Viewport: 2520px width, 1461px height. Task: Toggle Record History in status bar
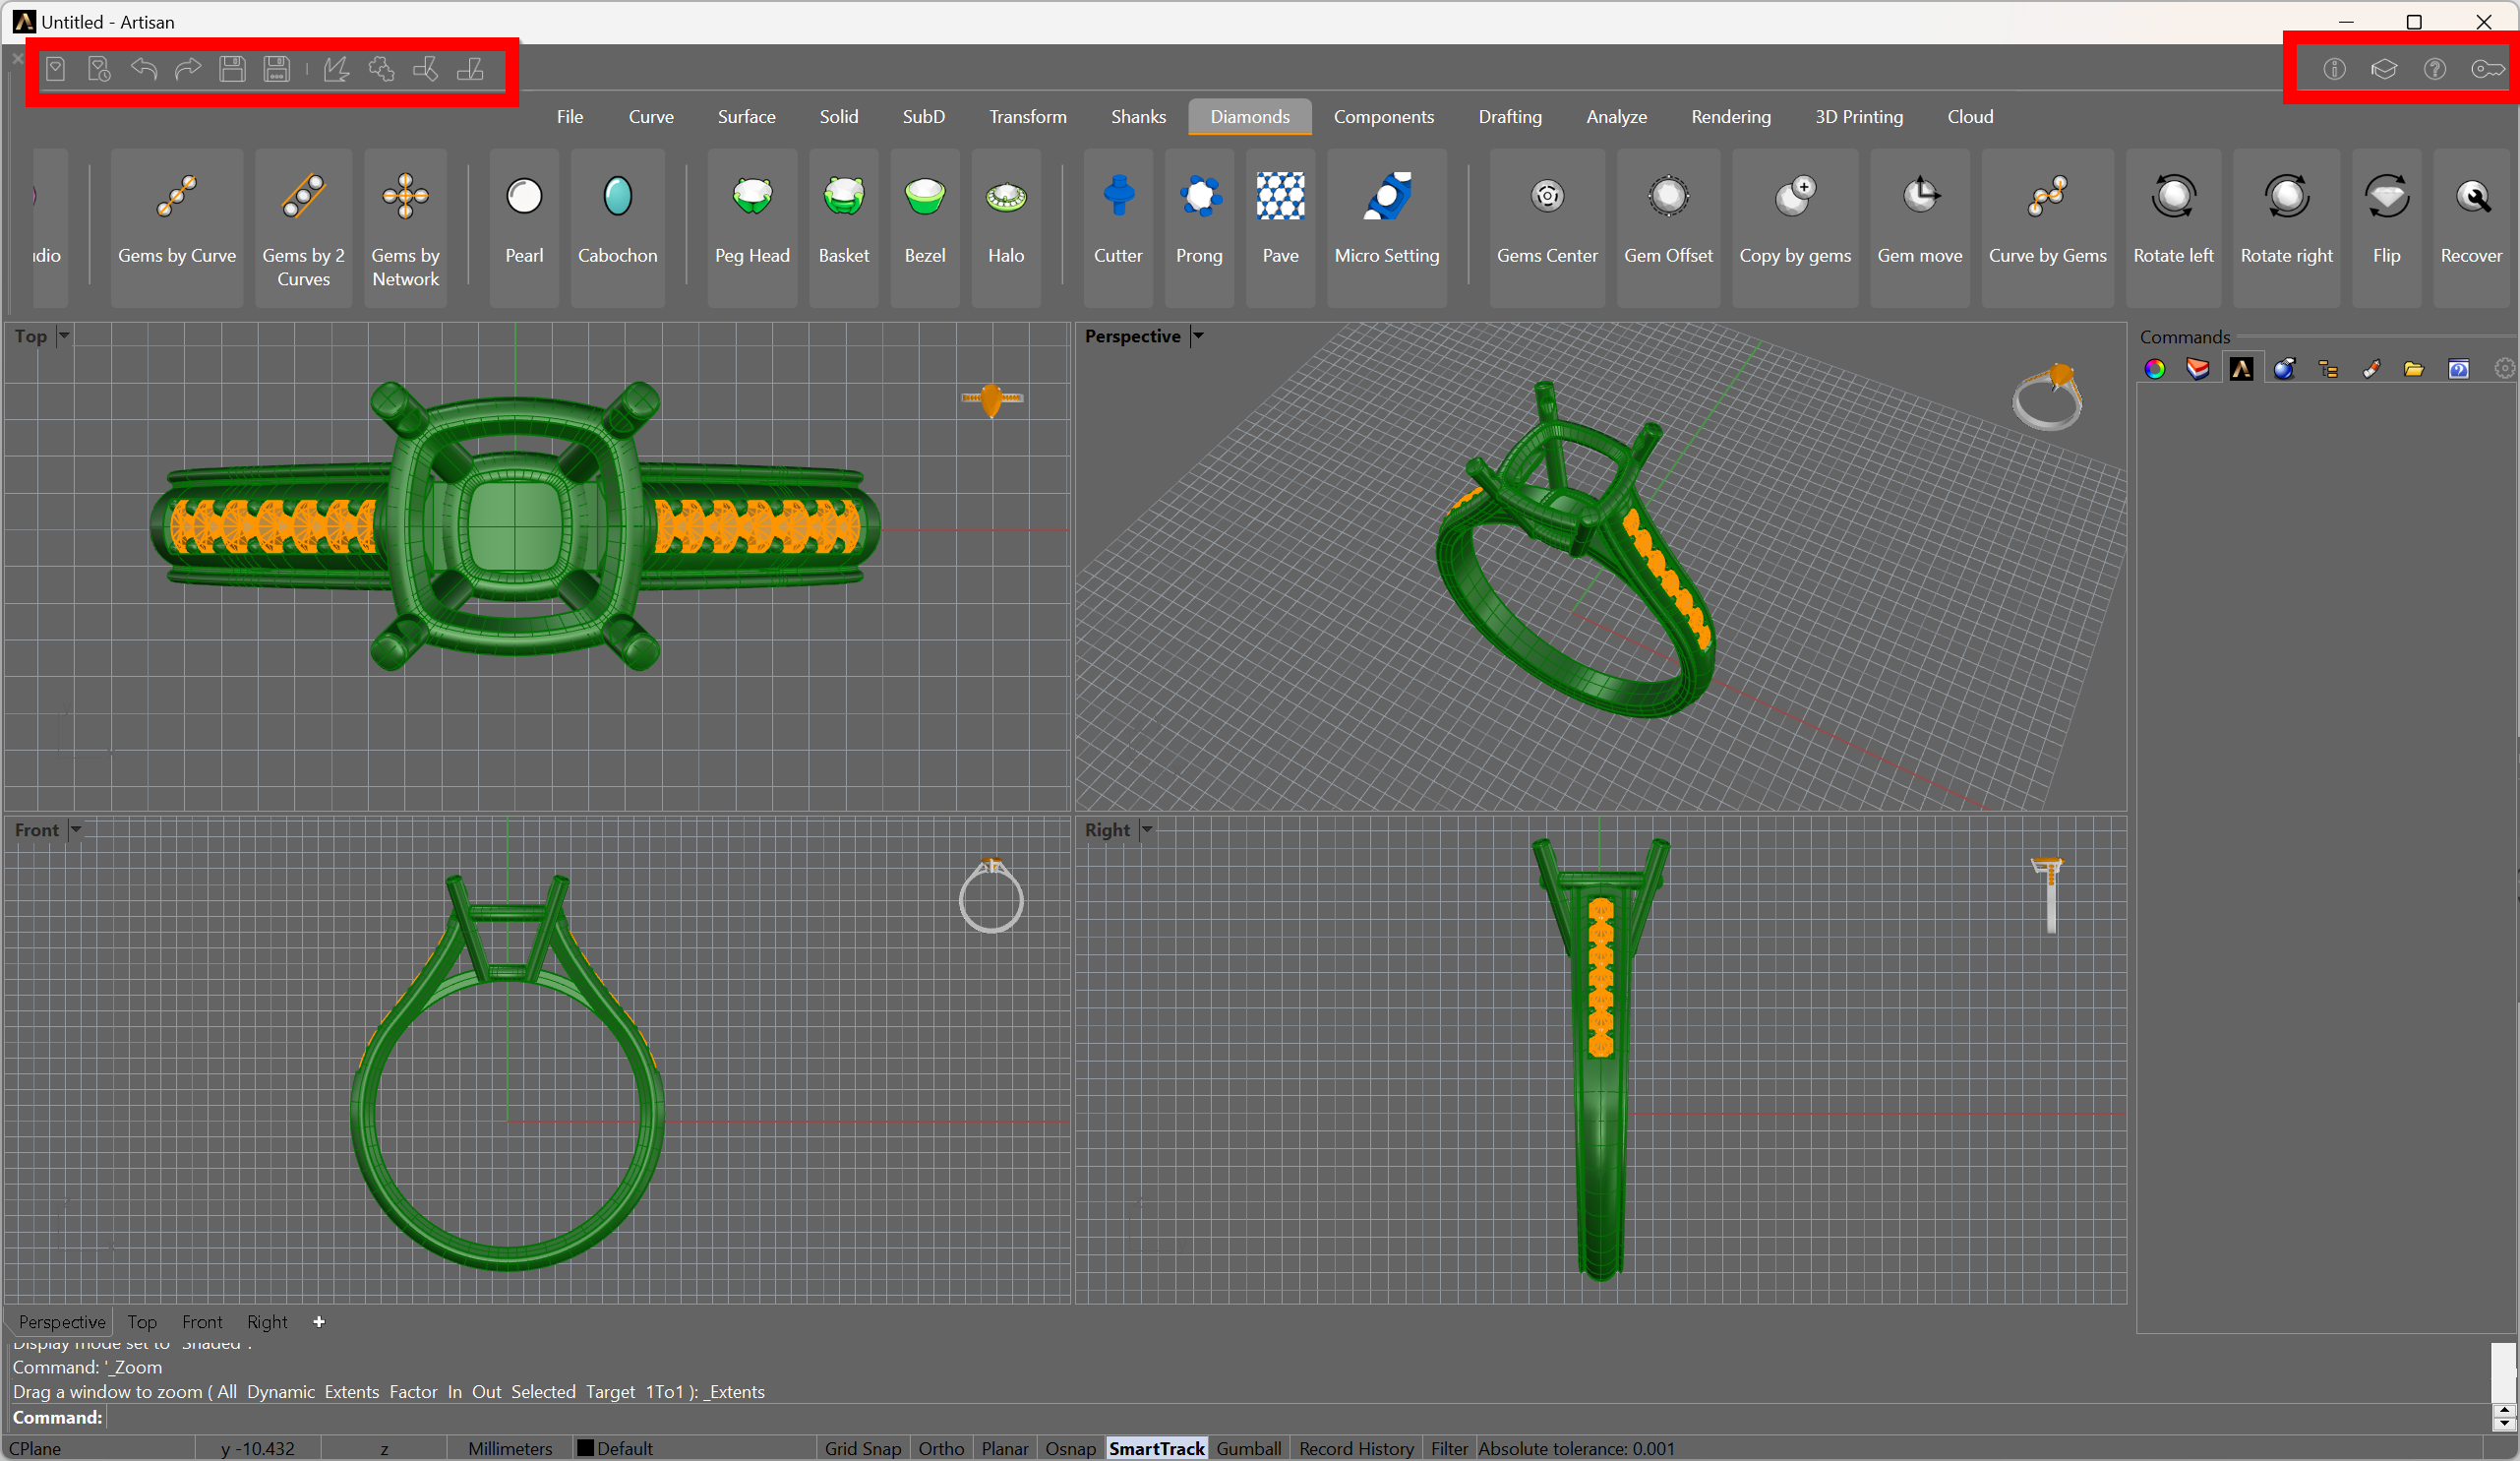pyautogui.click(x=1356, y=1448)
